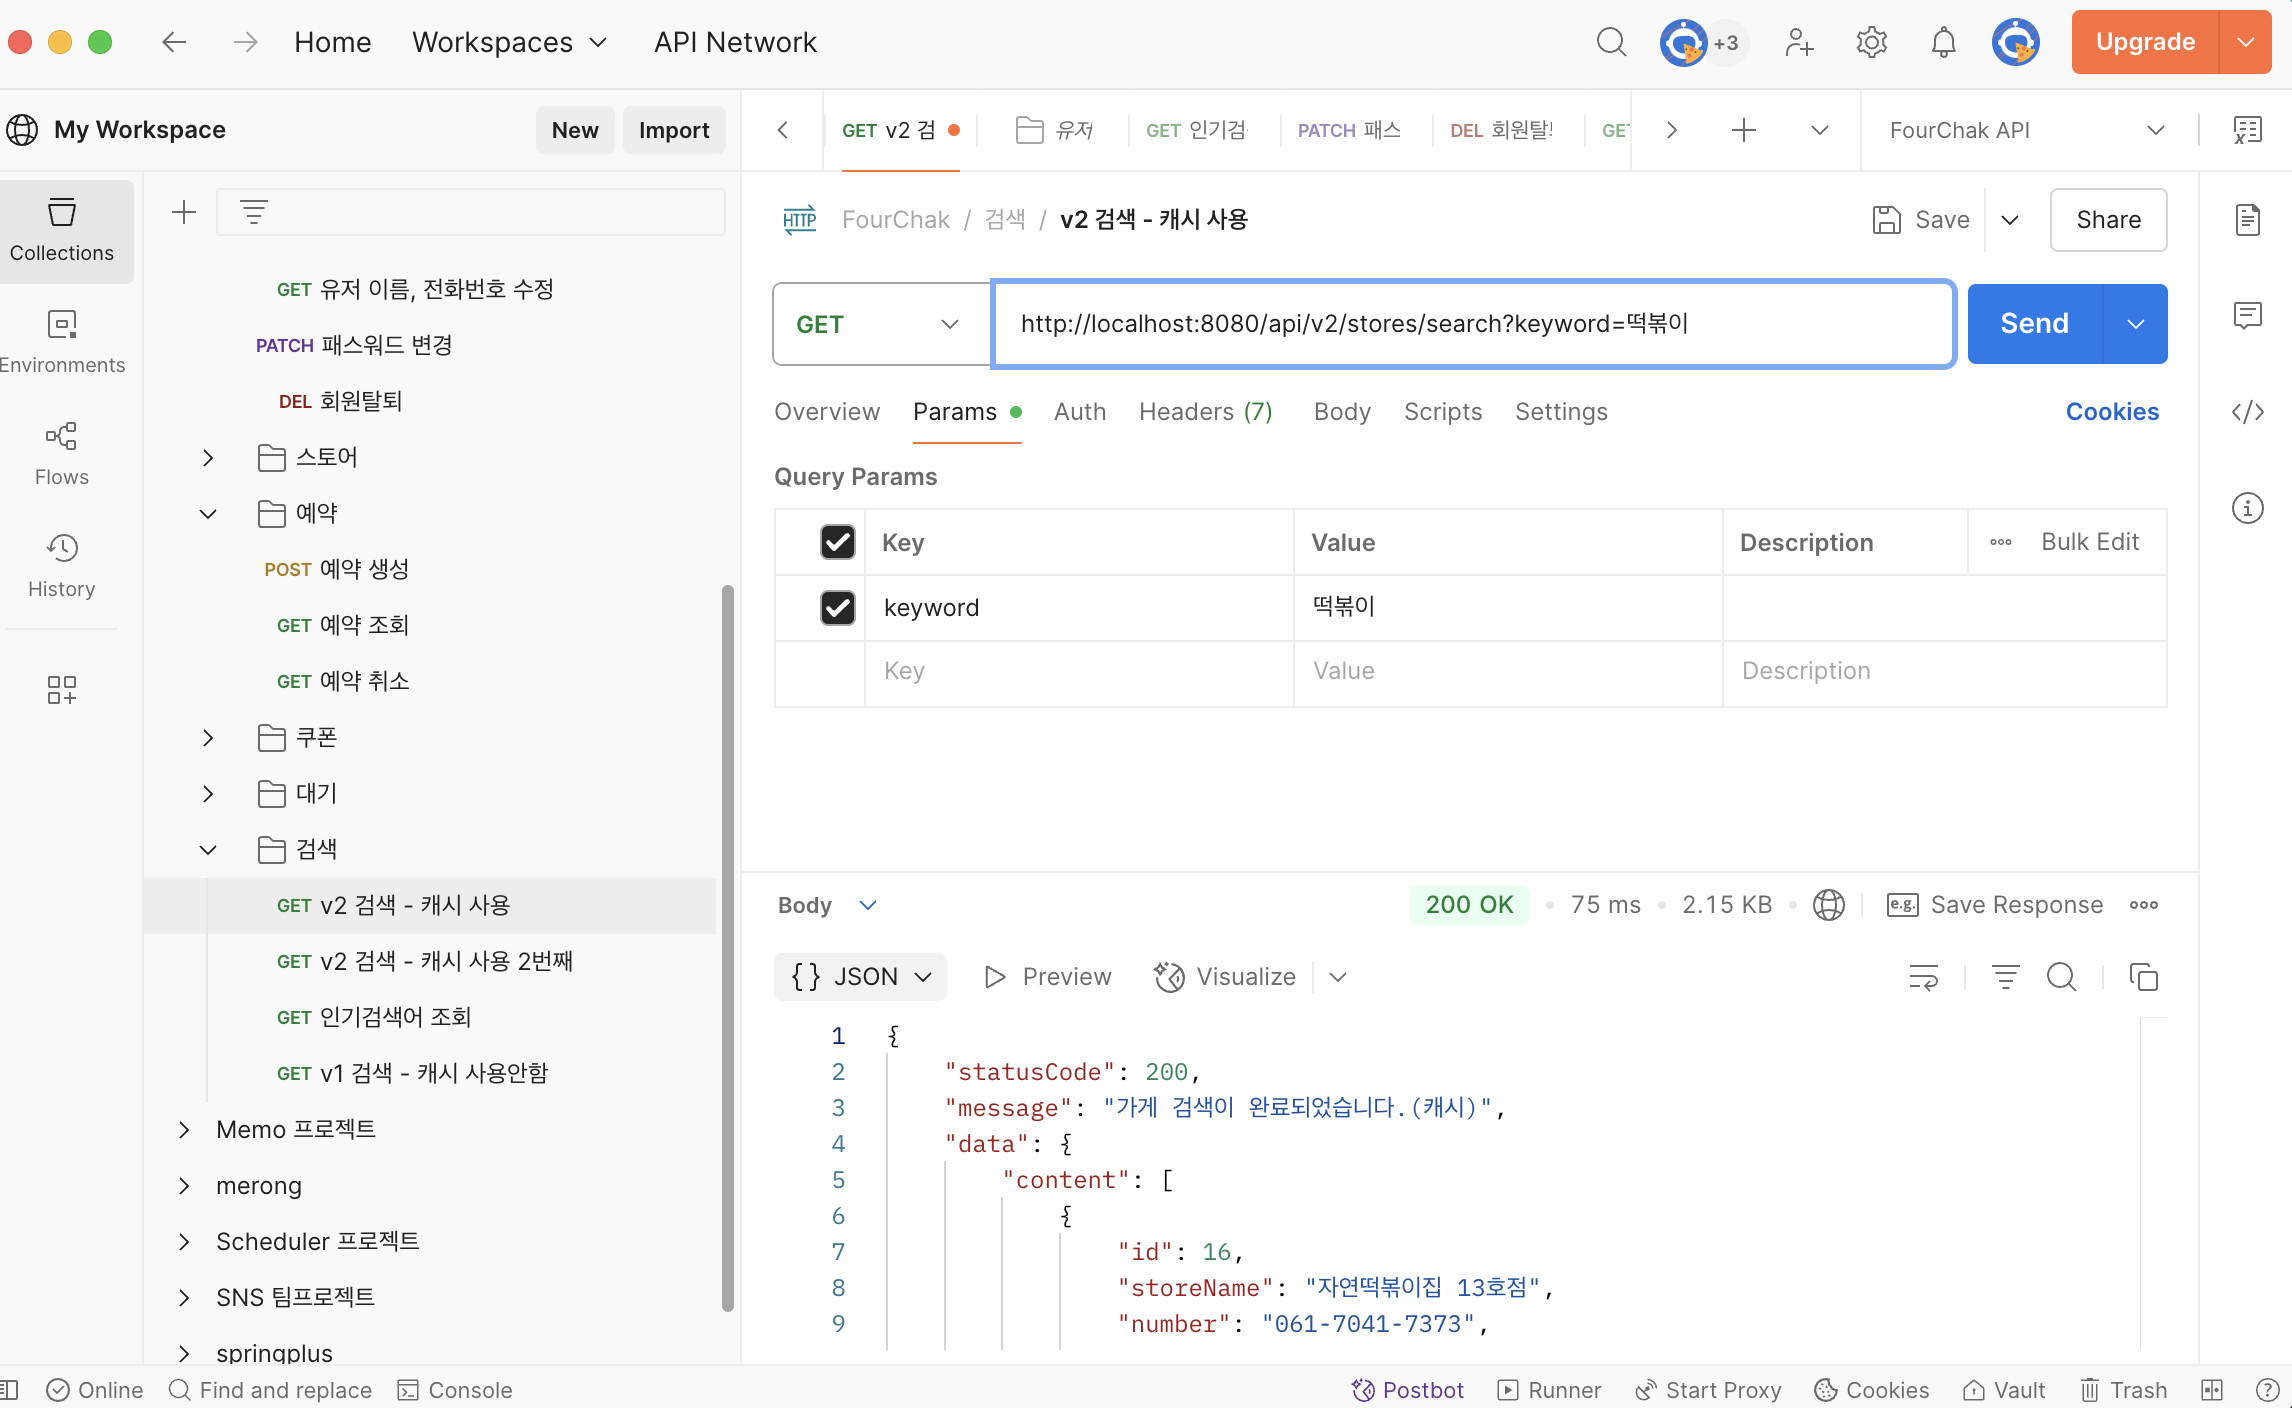Open the notifications bell icon
Viewport: 2292px width, 1408px height.
(1943, 43)
